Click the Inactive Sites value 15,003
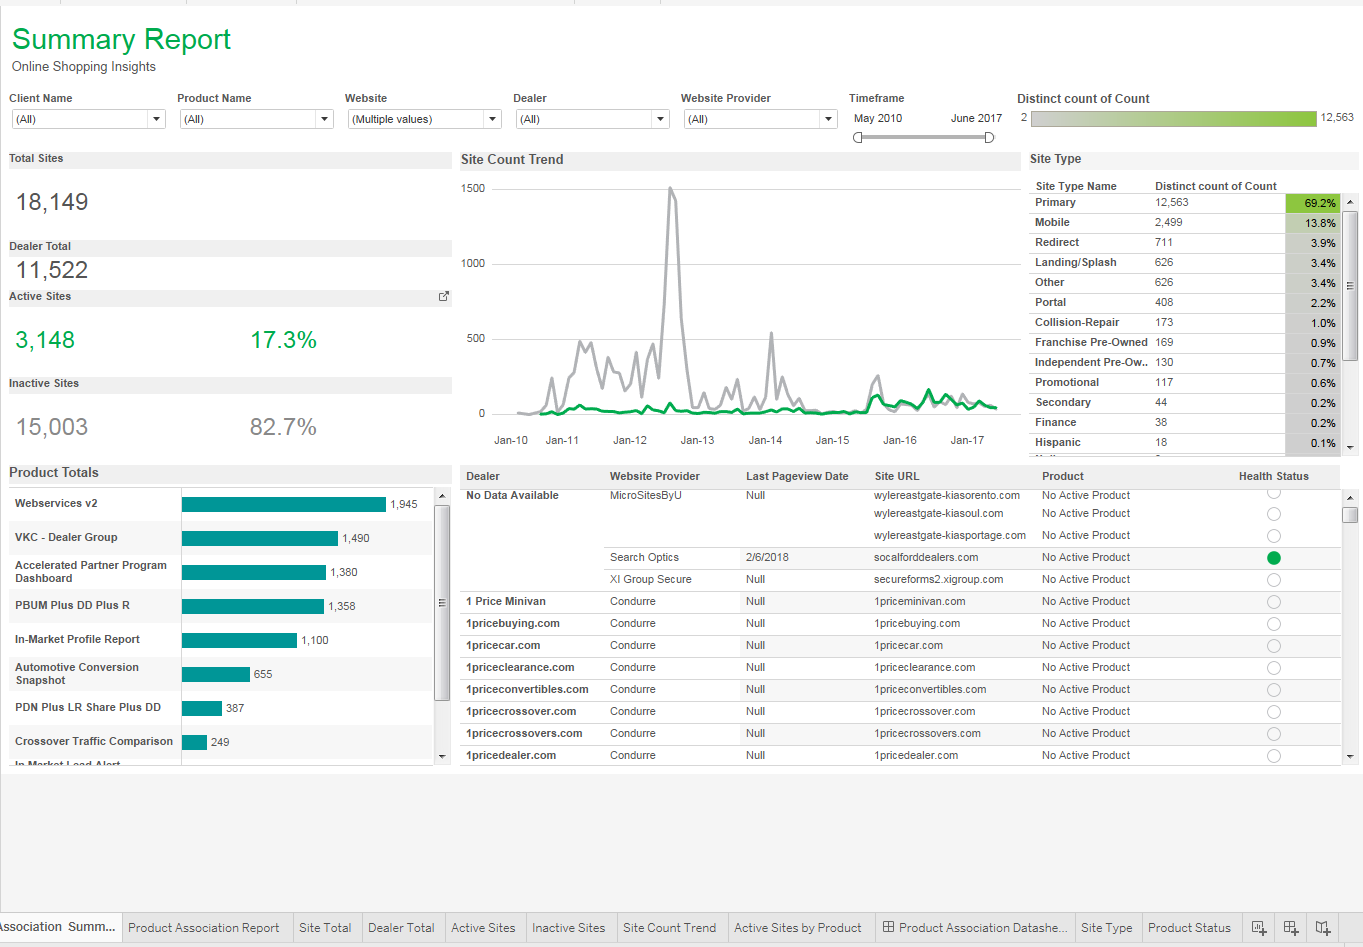The height and width of the screenshot is (947, 1363). point(52,427)
